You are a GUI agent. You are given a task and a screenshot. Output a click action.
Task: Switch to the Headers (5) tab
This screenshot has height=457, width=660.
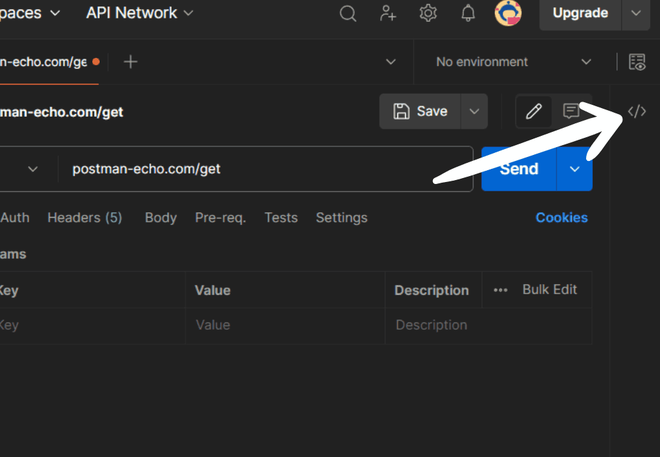(x=85, y=218)
